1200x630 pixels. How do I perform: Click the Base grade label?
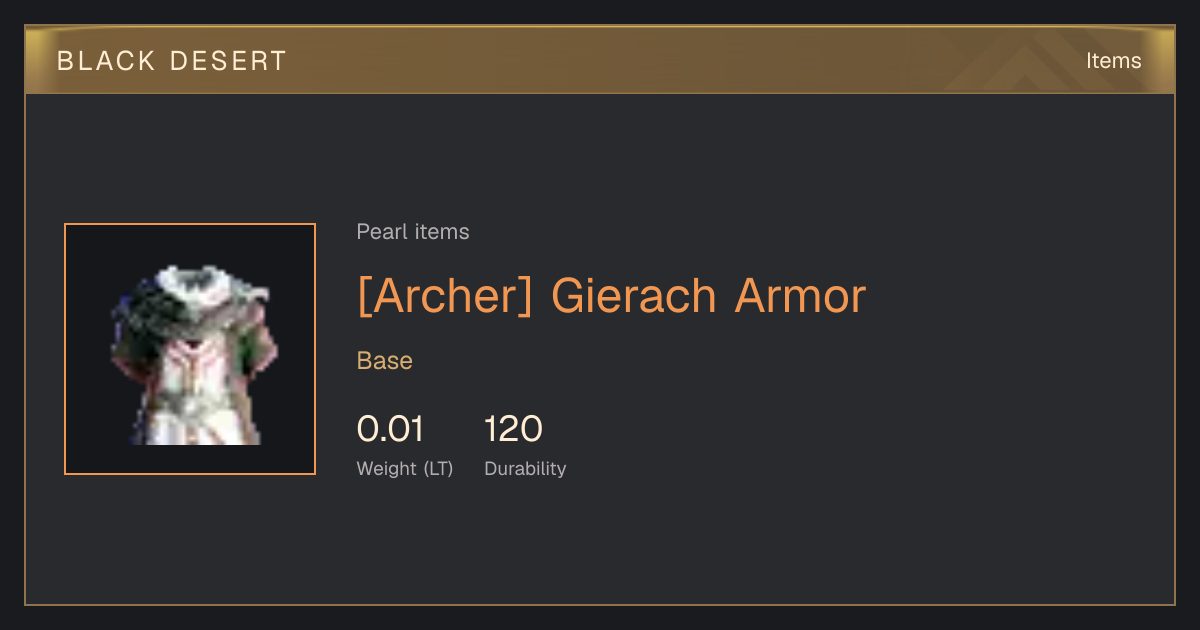click(385, 361)
